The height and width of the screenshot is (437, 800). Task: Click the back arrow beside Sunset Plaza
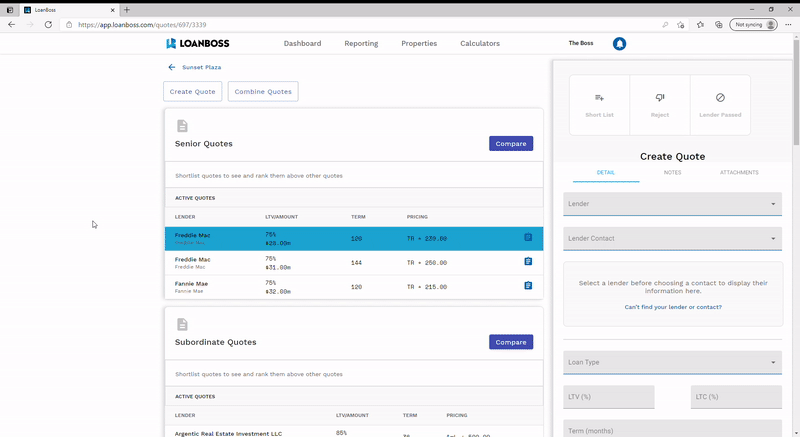click(x=171, y=67)
